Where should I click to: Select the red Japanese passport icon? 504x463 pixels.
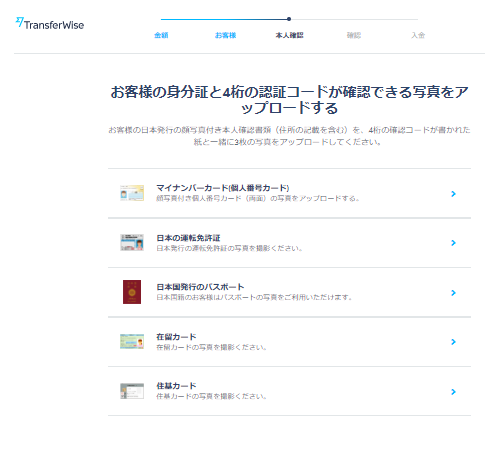(x=132, y=292)
